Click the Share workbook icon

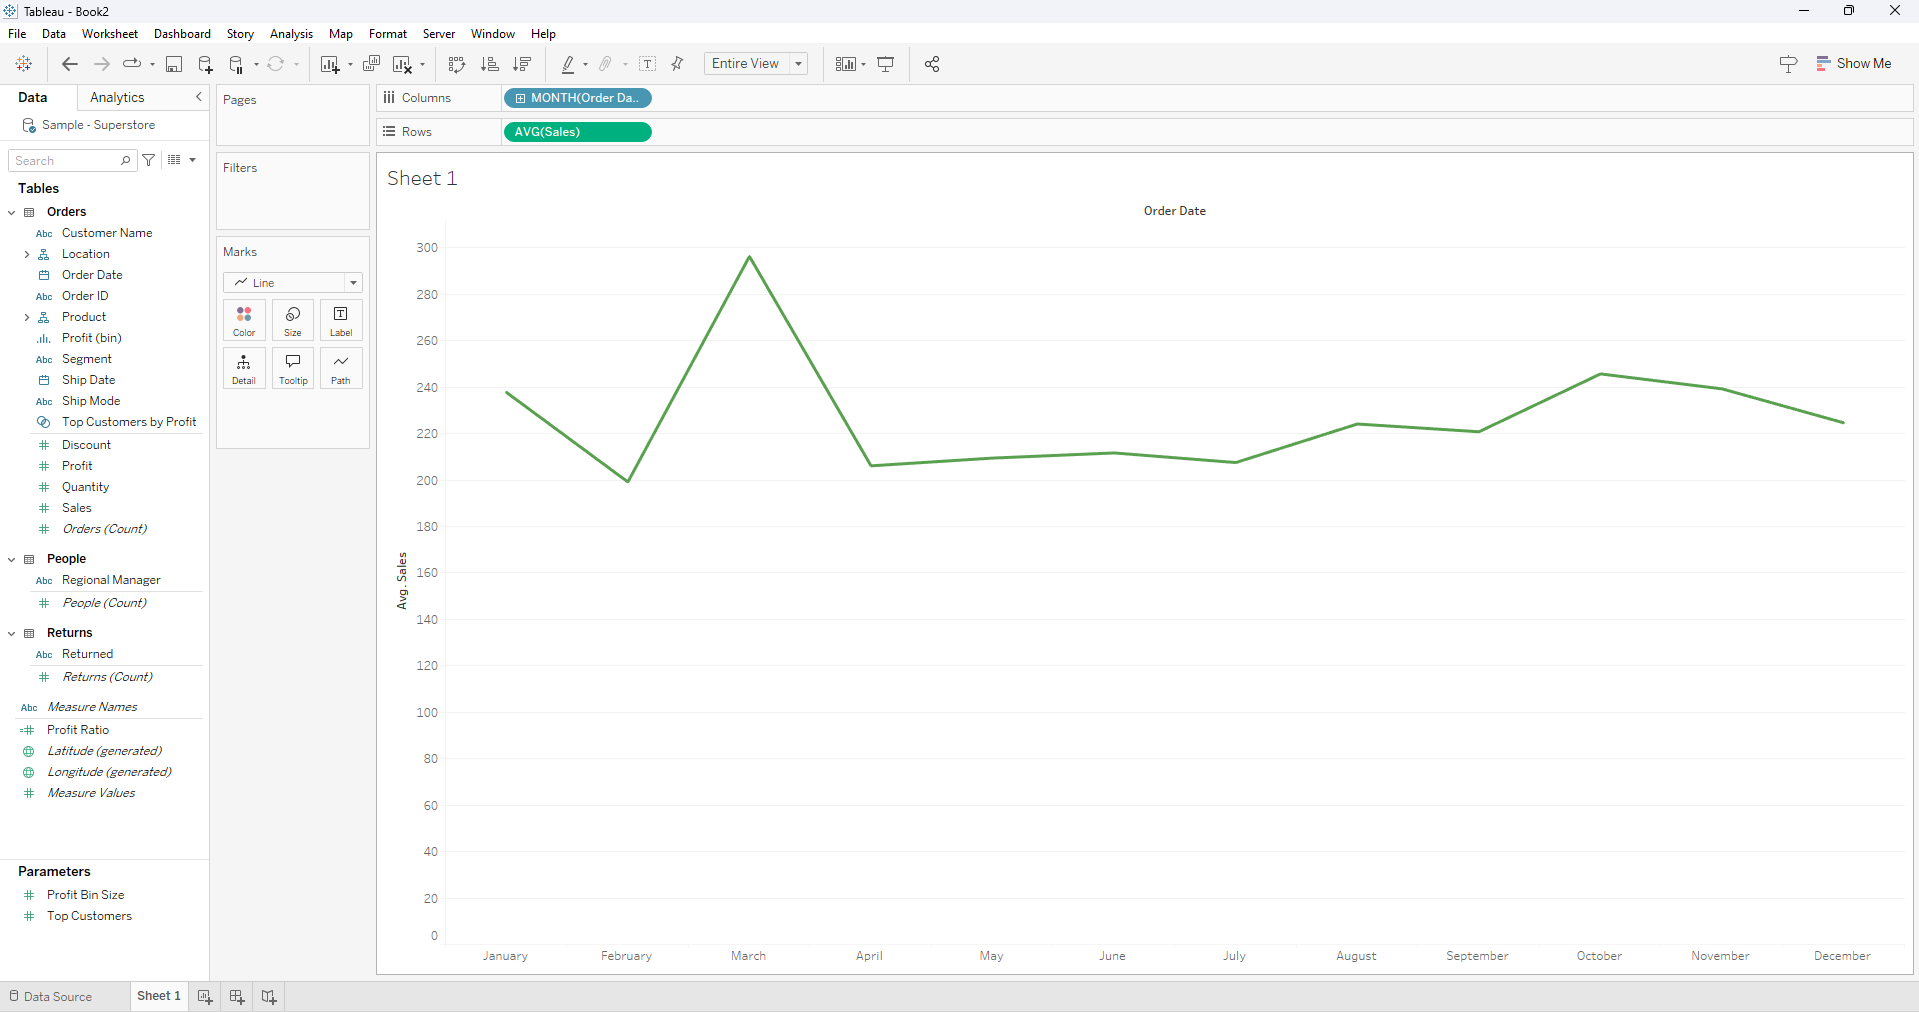coord(932,64)
